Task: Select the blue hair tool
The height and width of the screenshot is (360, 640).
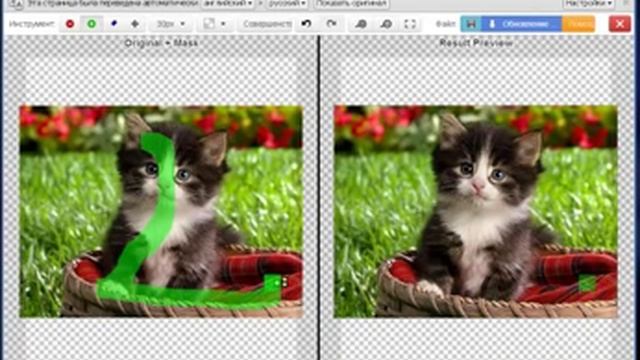Action: (114, 24)
